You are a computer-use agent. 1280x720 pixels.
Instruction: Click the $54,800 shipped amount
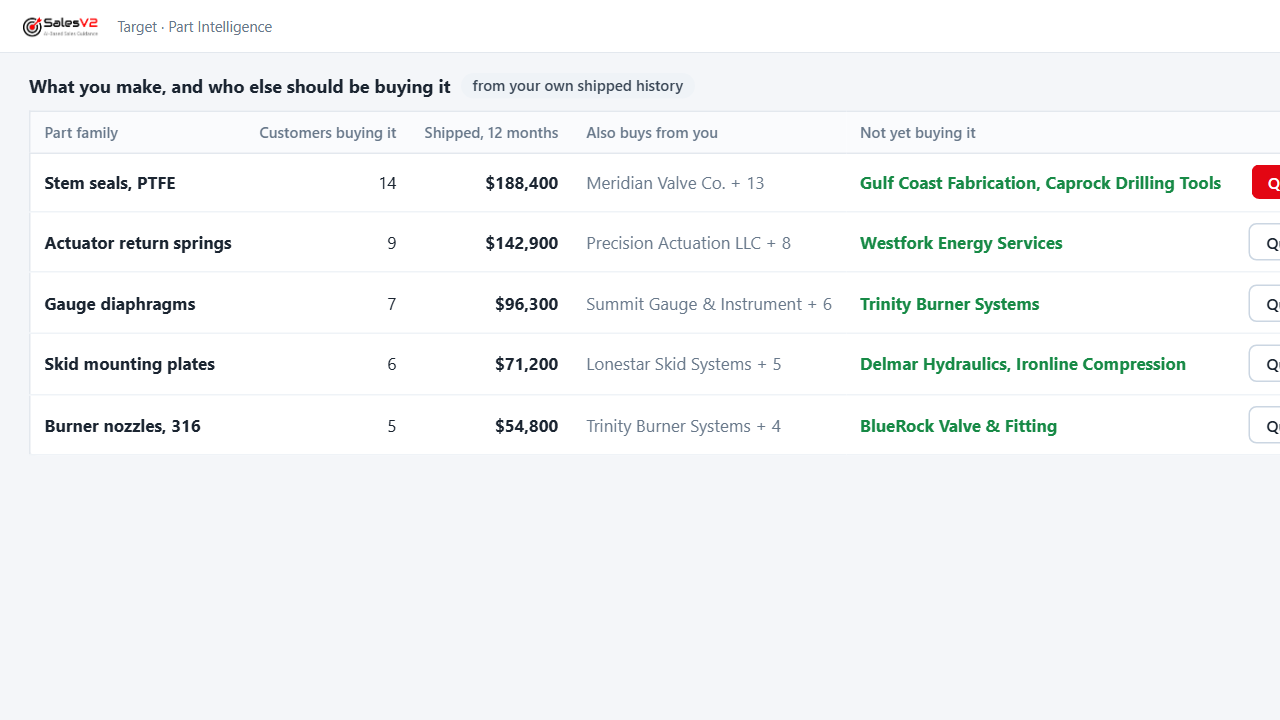click(x=527, y=426)
